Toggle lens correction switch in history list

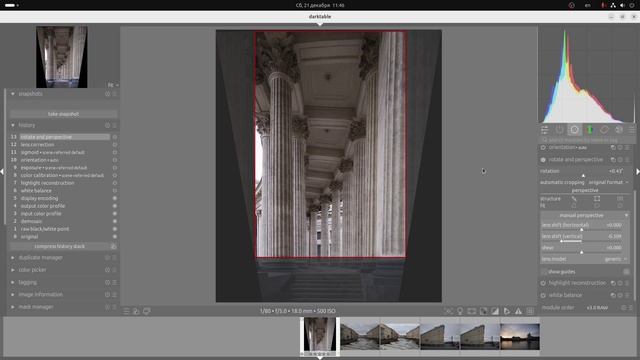click(115, 144)
